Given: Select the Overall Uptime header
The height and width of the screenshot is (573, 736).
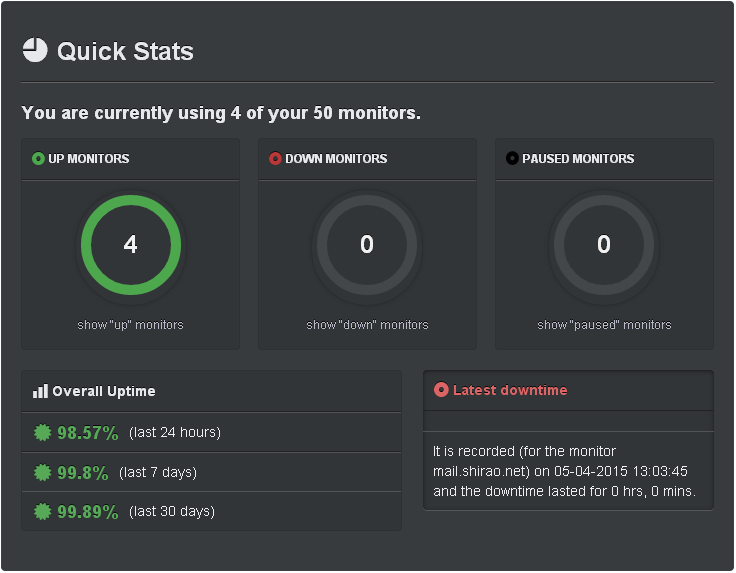Looking at the screenshot, I should coord(212,391).
